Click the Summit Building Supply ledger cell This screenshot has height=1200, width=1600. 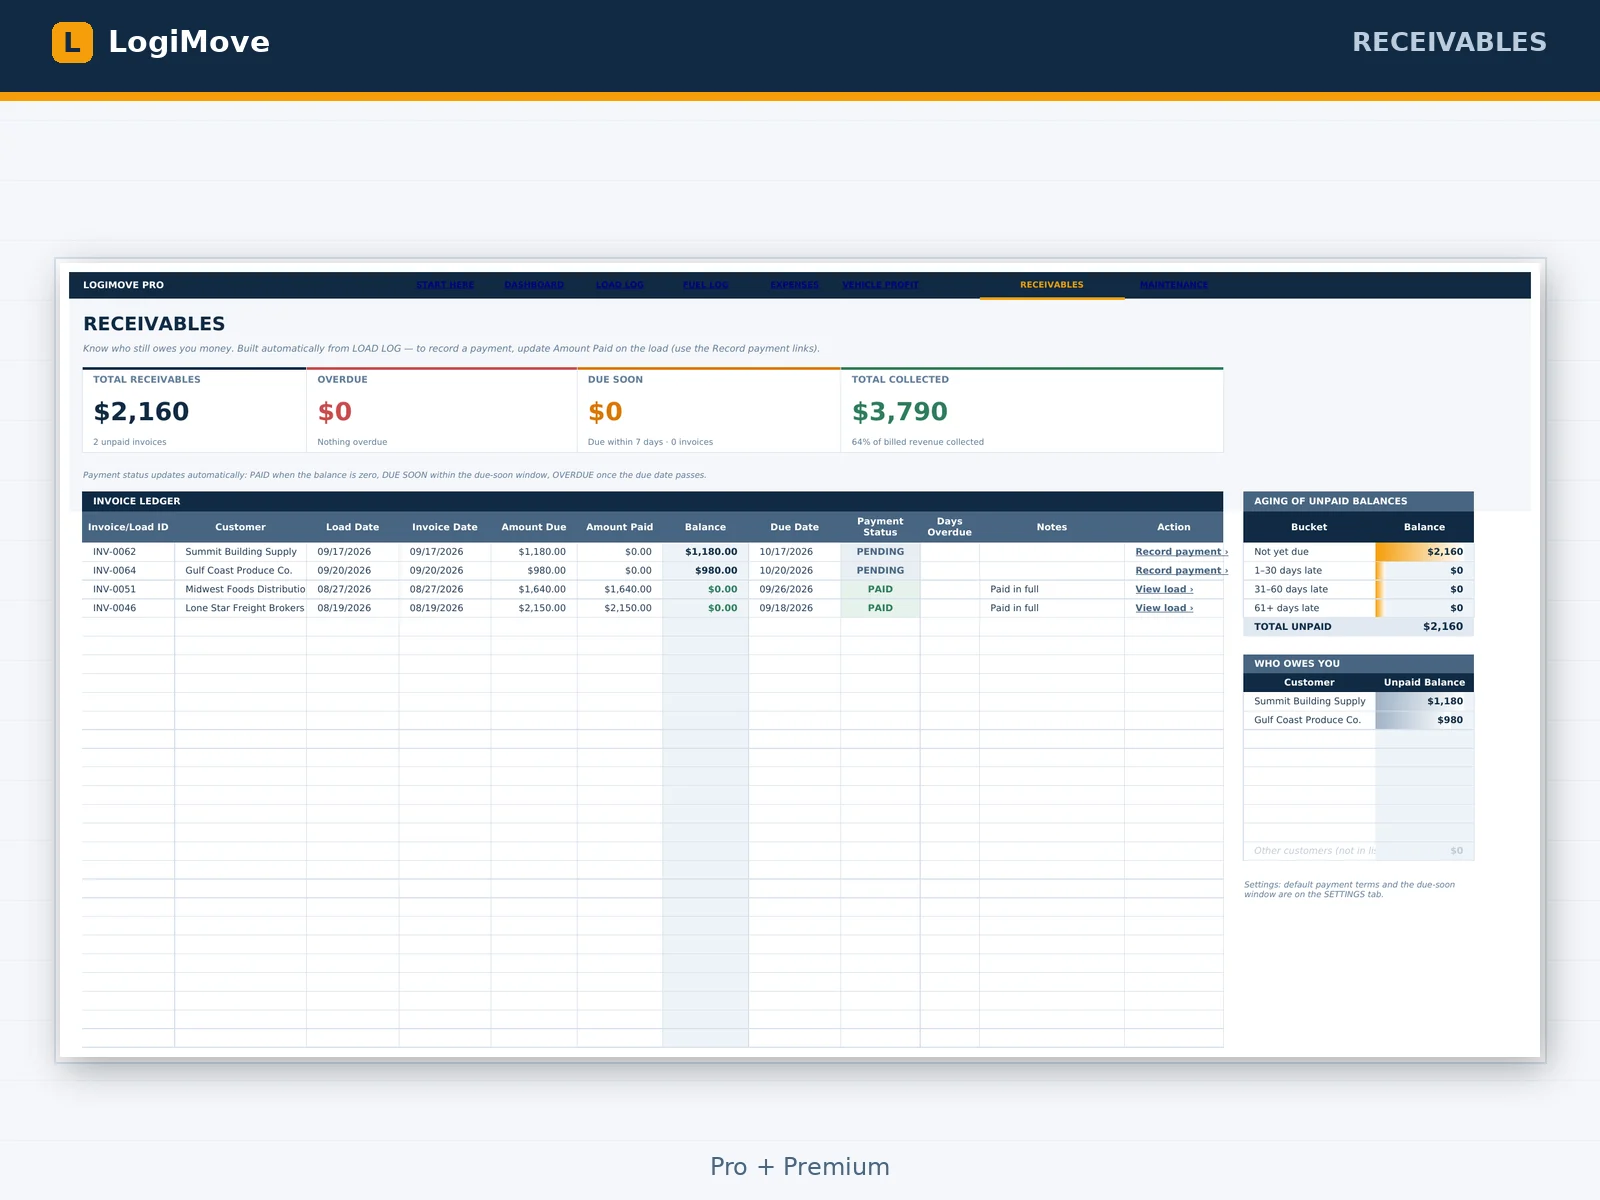(x=241, y=552)
